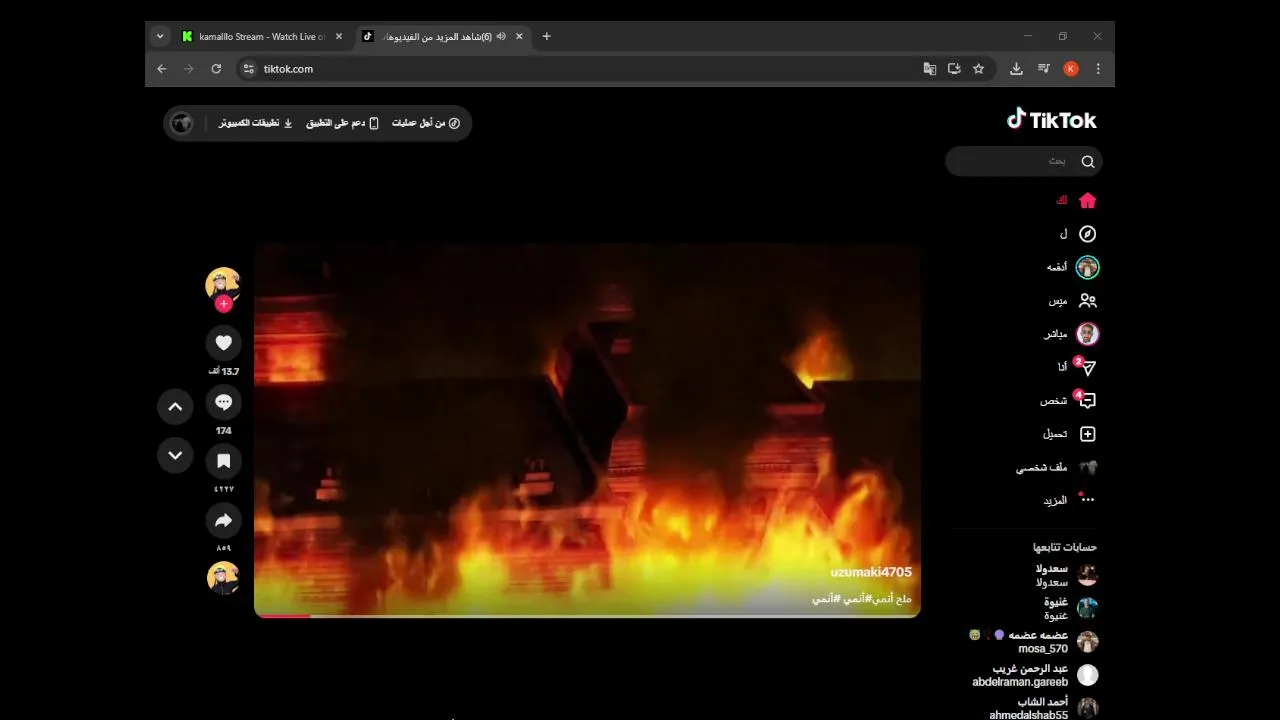
Task: Mute the TikTok tab via speaker icon
Action: tap(500, 36)
